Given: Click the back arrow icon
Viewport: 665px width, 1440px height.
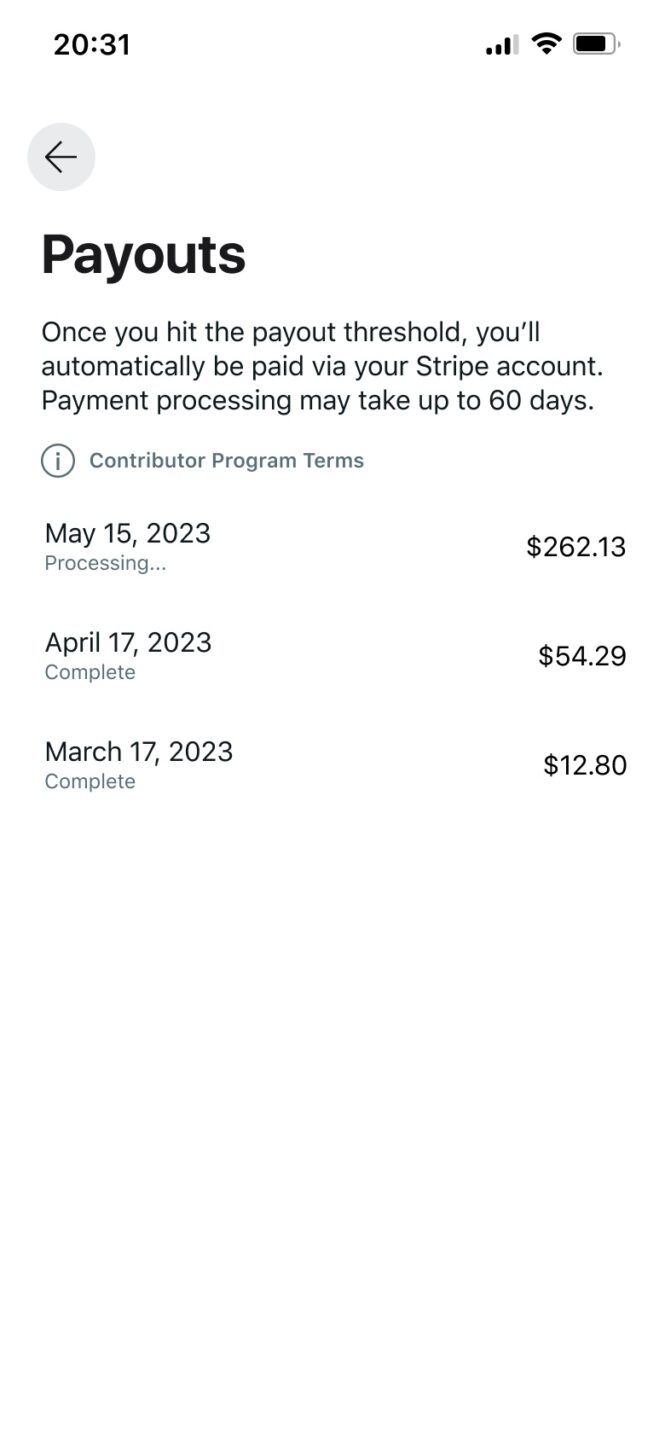Looking at the screenshot, I should [60, 157].
